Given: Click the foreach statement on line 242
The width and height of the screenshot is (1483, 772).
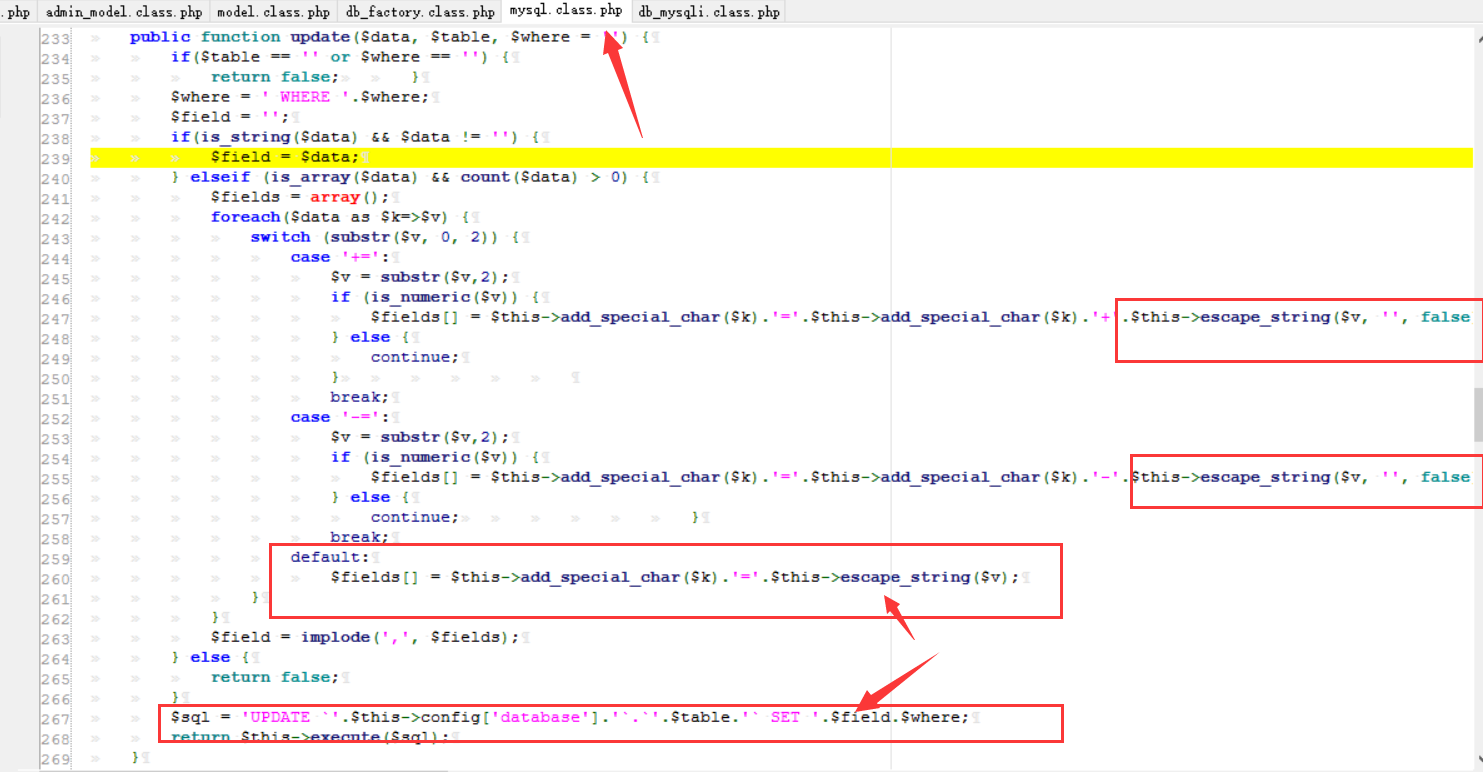Looking at the screenshot, I should 245,217.
